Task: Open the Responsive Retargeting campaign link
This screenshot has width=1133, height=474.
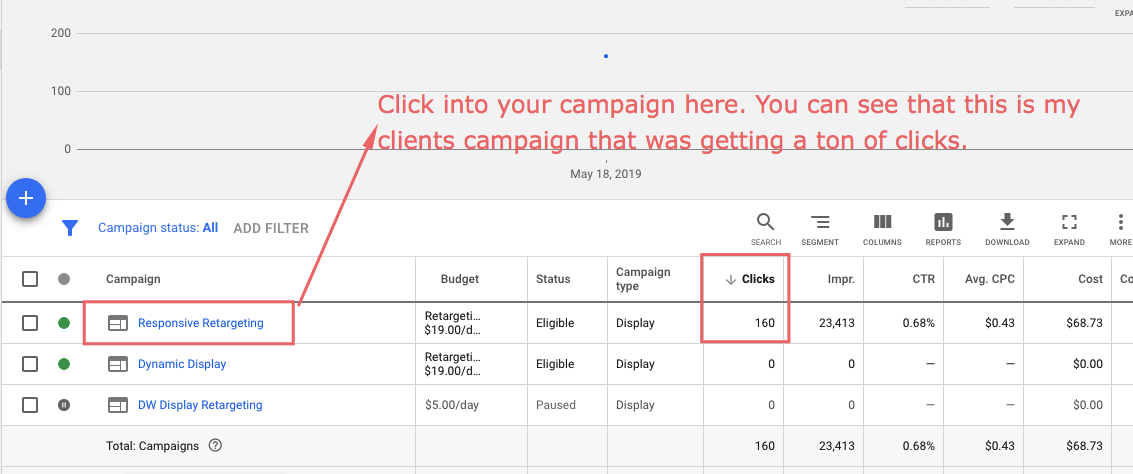Action: (201, 323)
